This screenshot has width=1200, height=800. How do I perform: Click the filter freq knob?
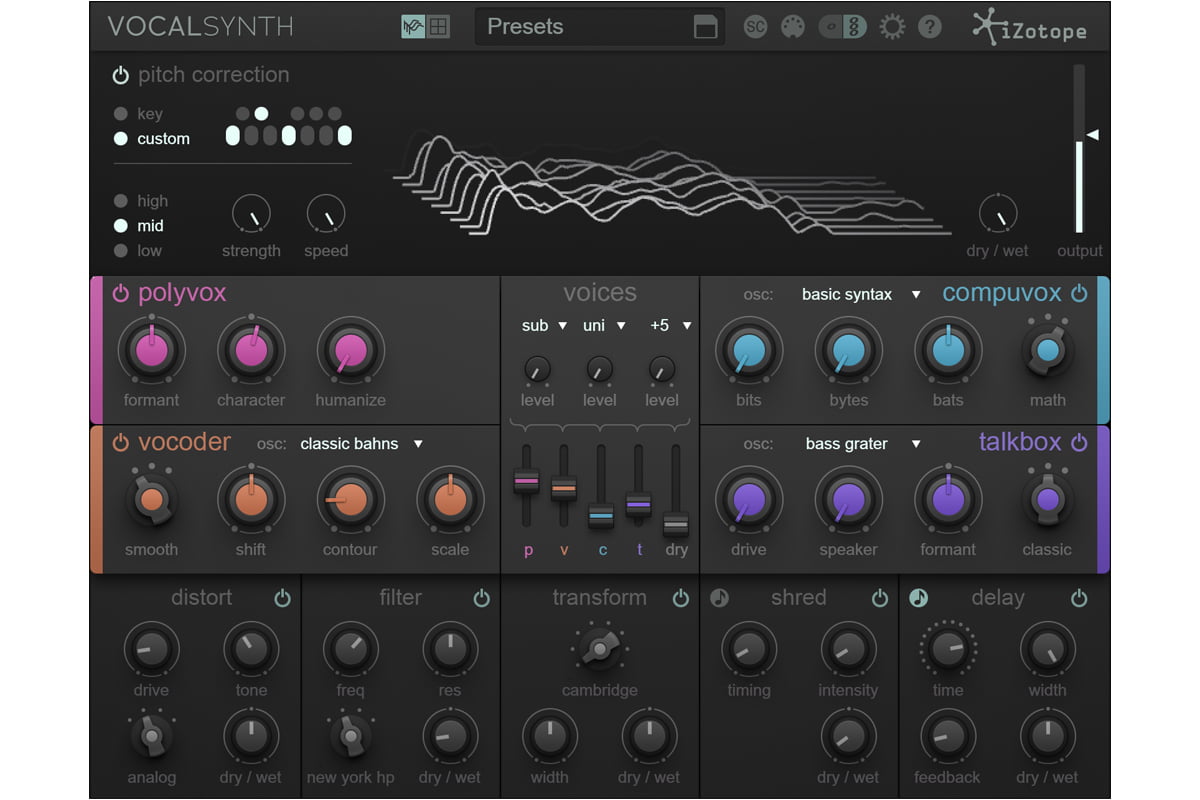click(350, 649)
